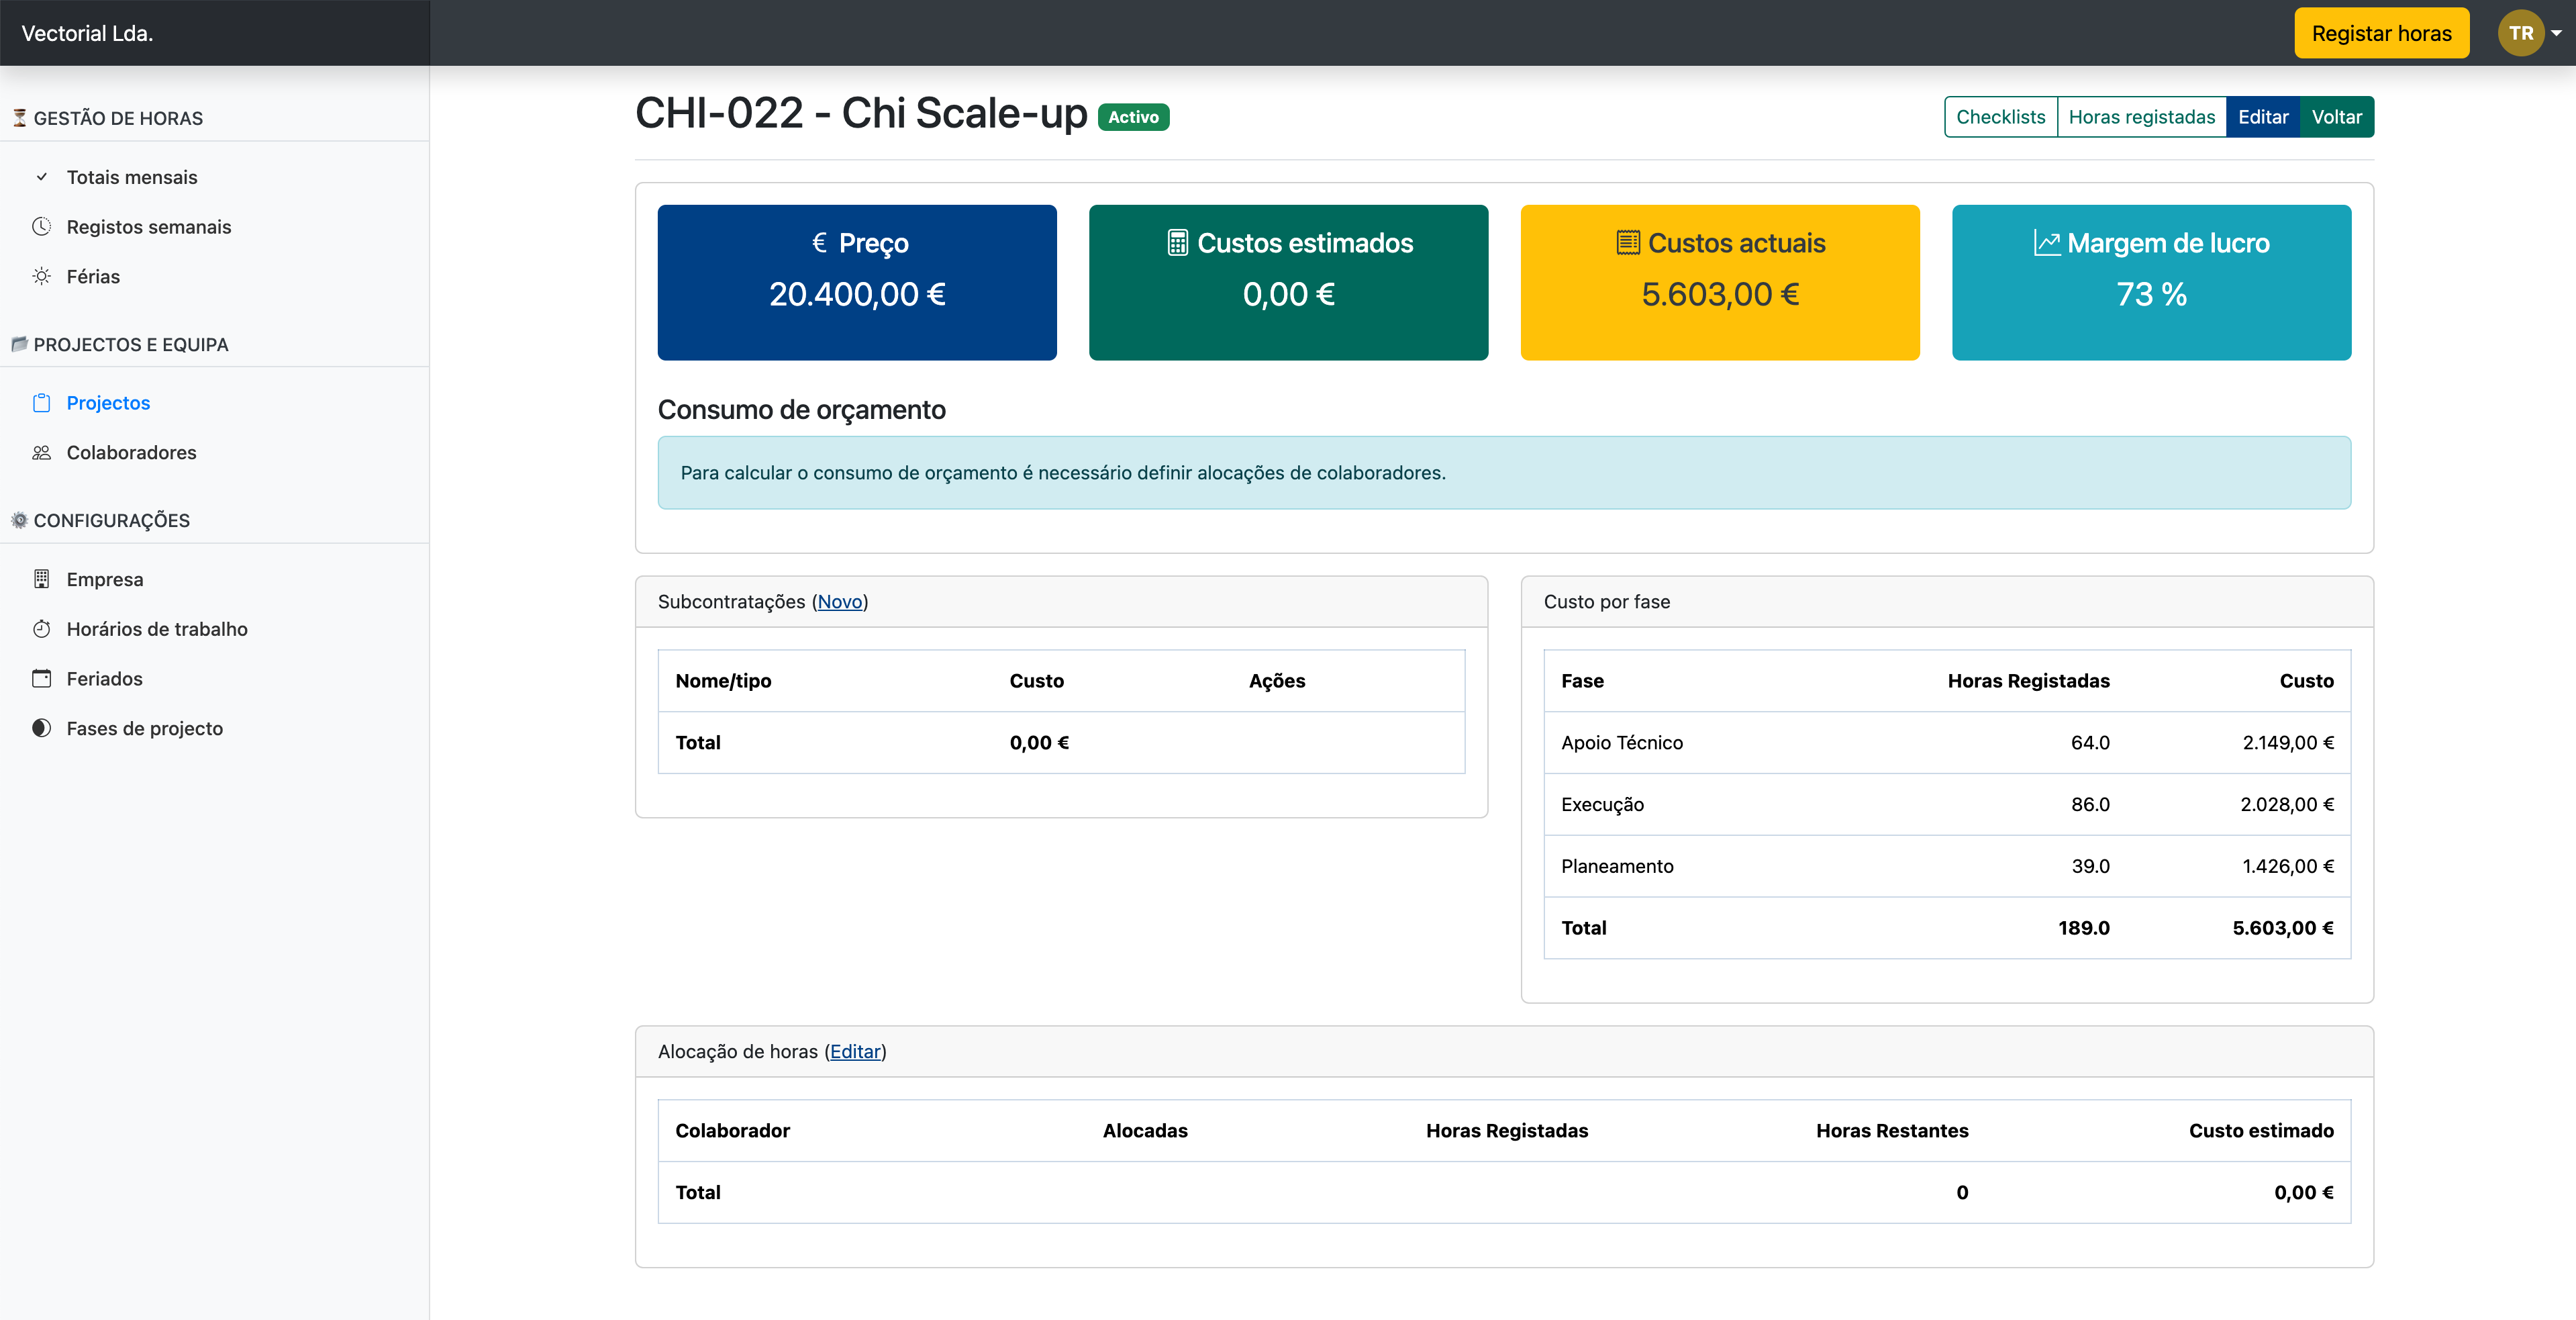Image resolution: width=2576 pixels, height=1320 pixels.
Task: Go to Registos semanais
Action: [149, 227]
